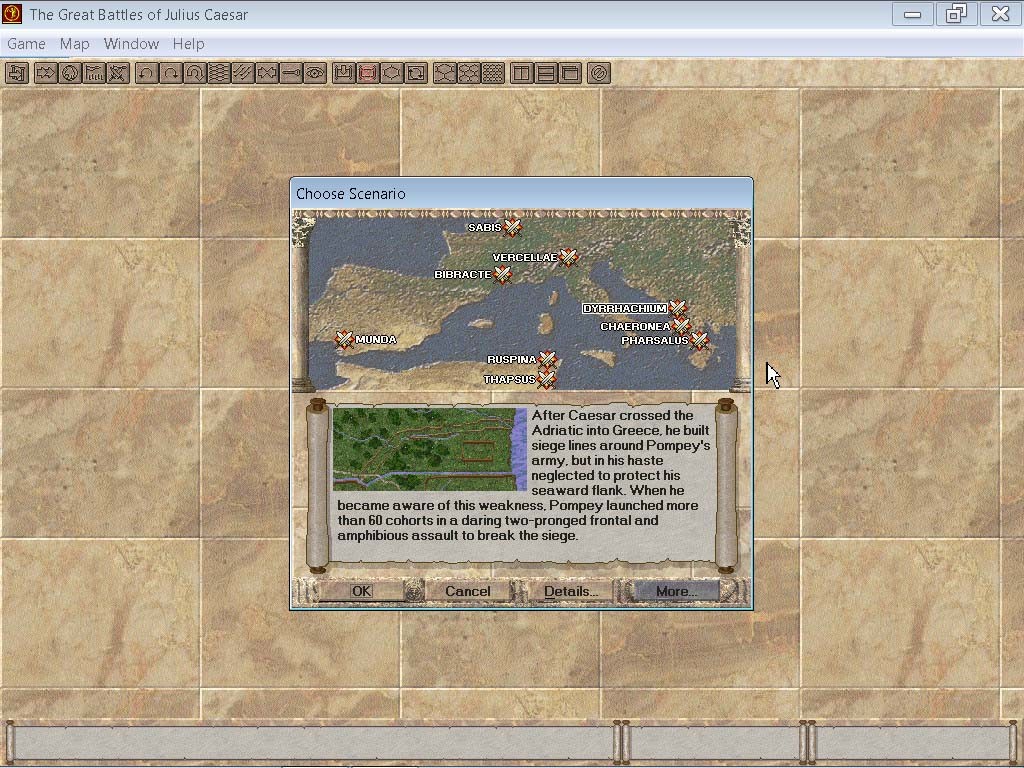Screen dimensions: 1024x768
Task: Restore down the game window
Action: point(955,14)
